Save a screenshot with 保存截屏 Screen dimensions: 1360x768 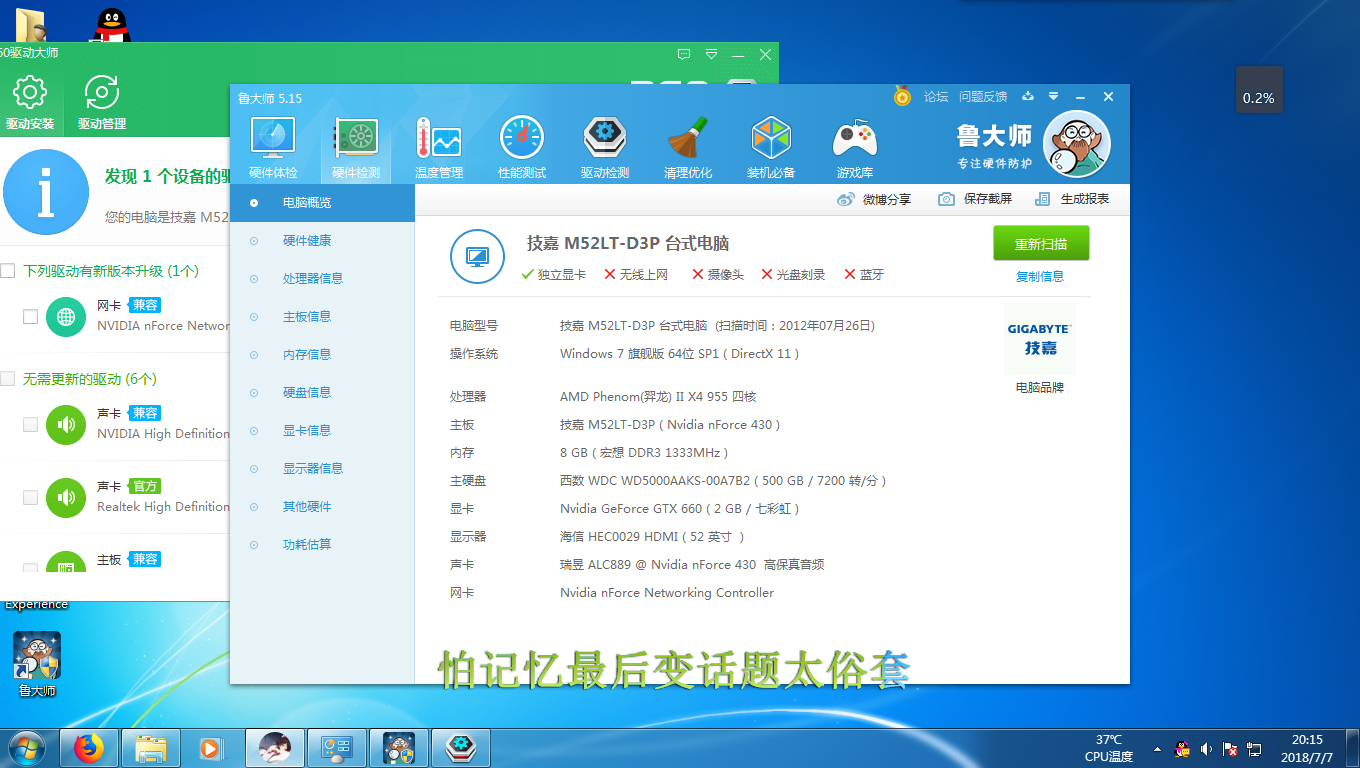pos(975,199)
